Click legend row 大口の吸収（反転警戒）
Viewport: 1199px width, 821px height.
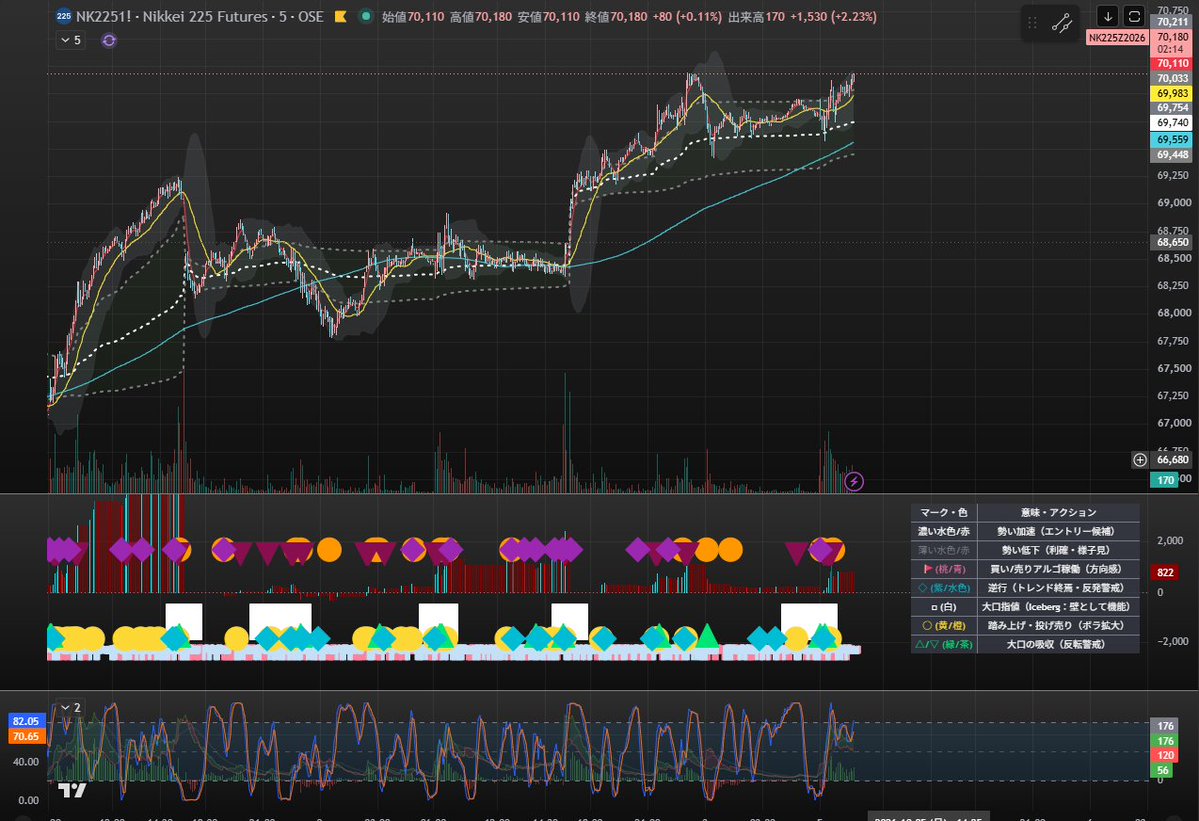pyautogui.click(x=1058, y=644)
